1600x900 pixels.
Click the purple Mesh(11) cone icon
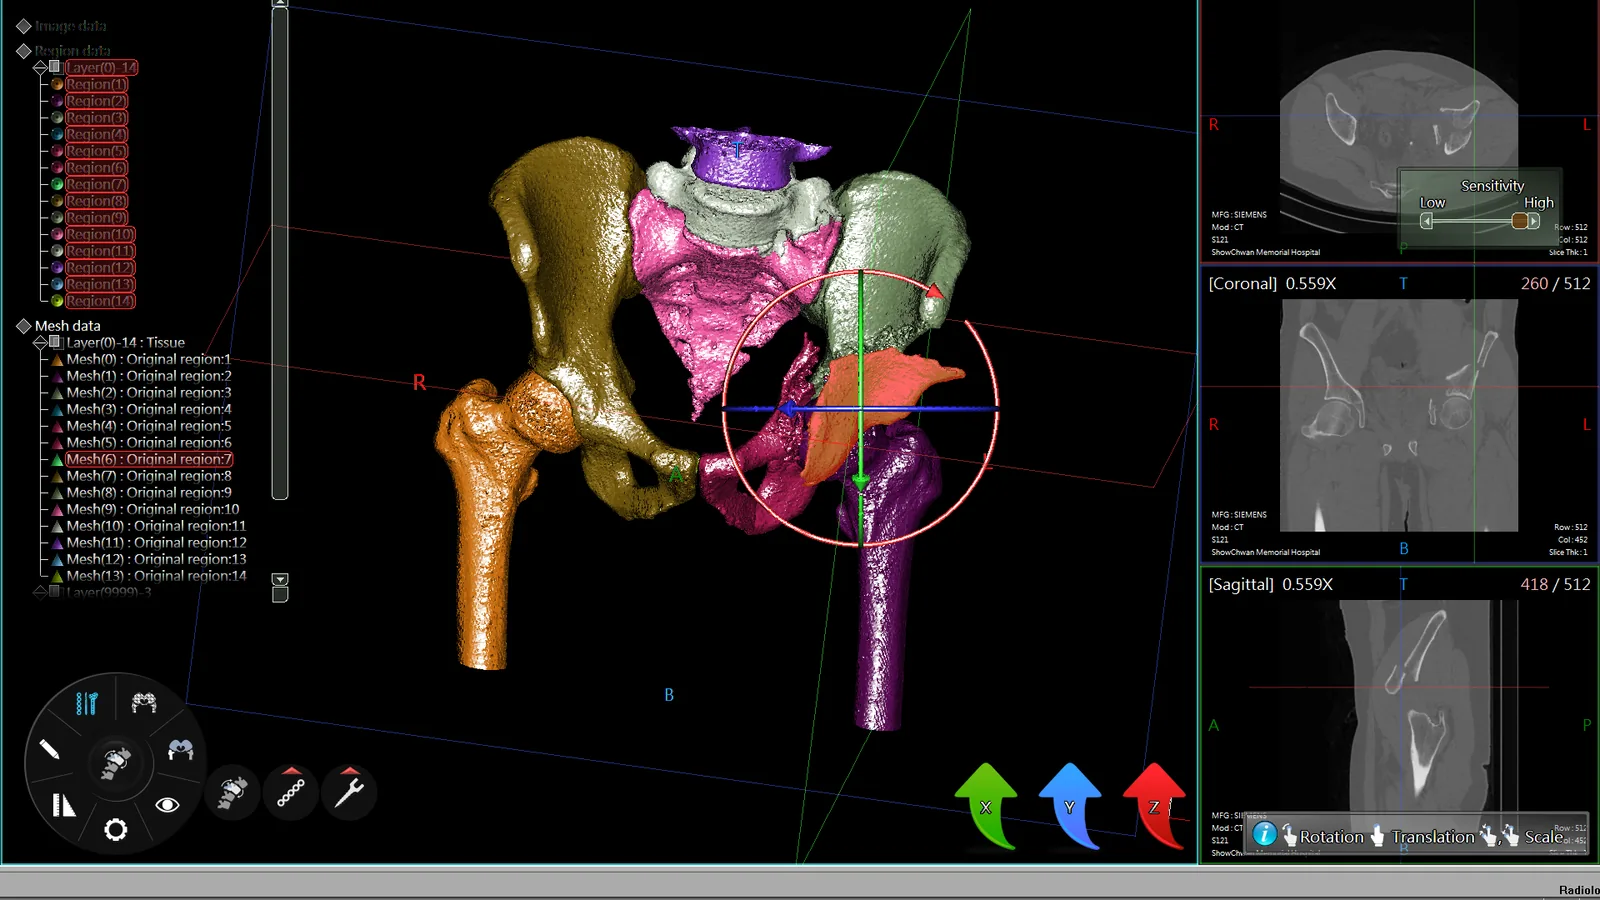point(58,543)
